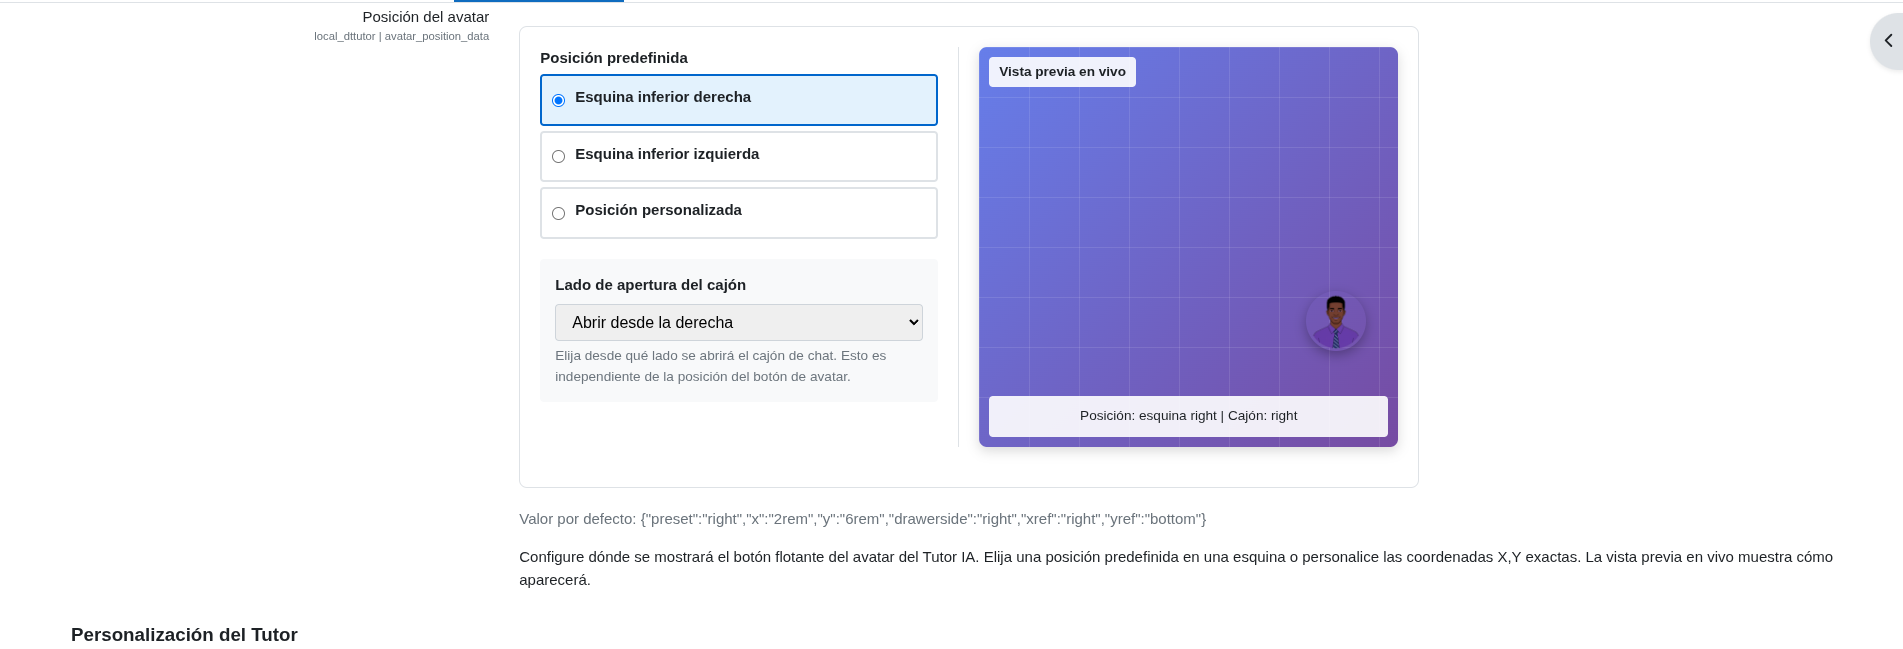The image size is (1903, 649).
Task: Click the "Posición del avatar" setting title
Action: 426,17
